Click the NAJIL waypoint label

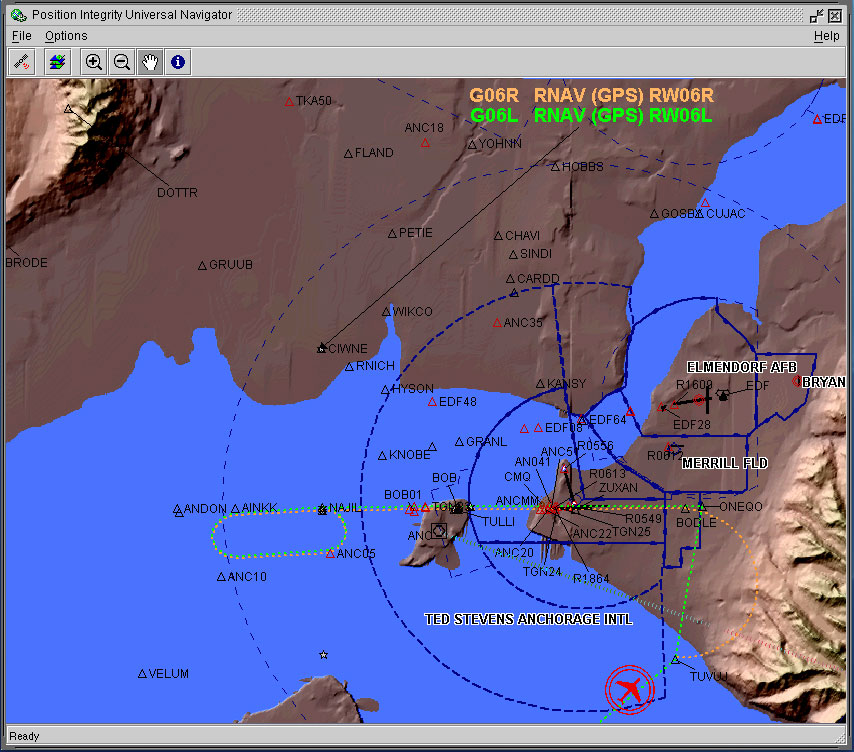tap(345, 508)
